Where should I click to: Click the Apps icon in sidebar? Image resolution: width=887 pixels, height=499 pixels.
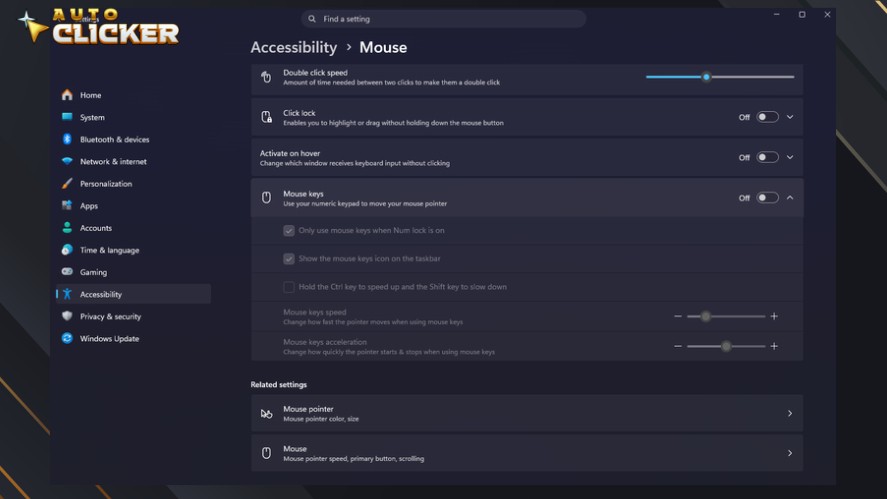tap(67, 205)
